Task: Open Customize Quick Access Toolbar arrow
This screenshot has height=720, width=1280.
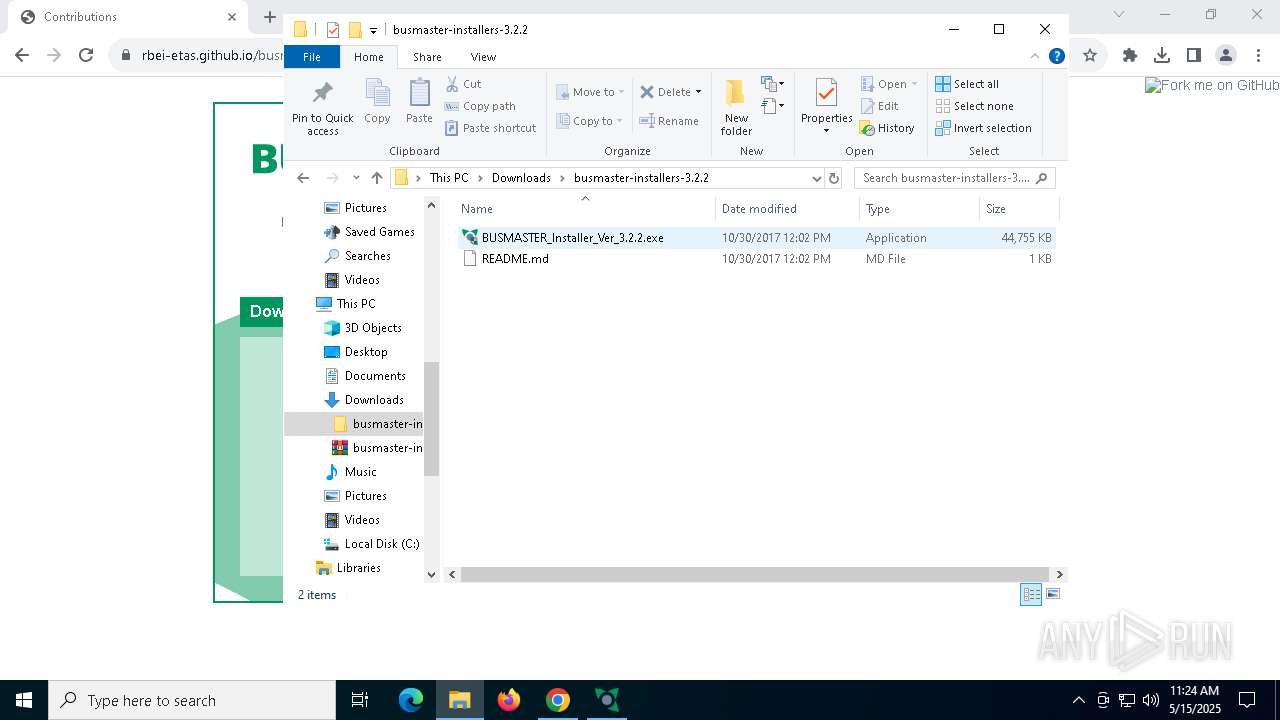Action: point(373,30)
